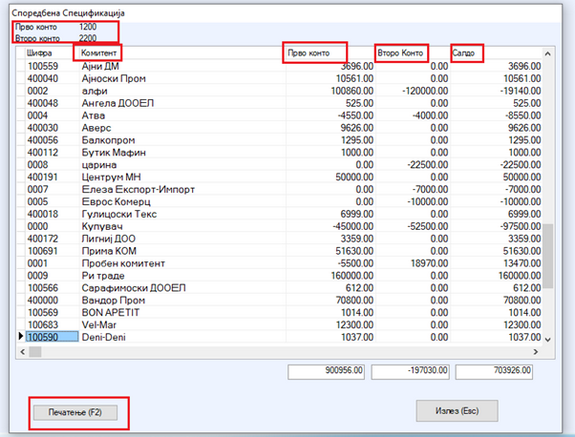Click the Излез (Esc) exit button
The width and height of the screenshot is (575, 437).
(x=457, y=411)
